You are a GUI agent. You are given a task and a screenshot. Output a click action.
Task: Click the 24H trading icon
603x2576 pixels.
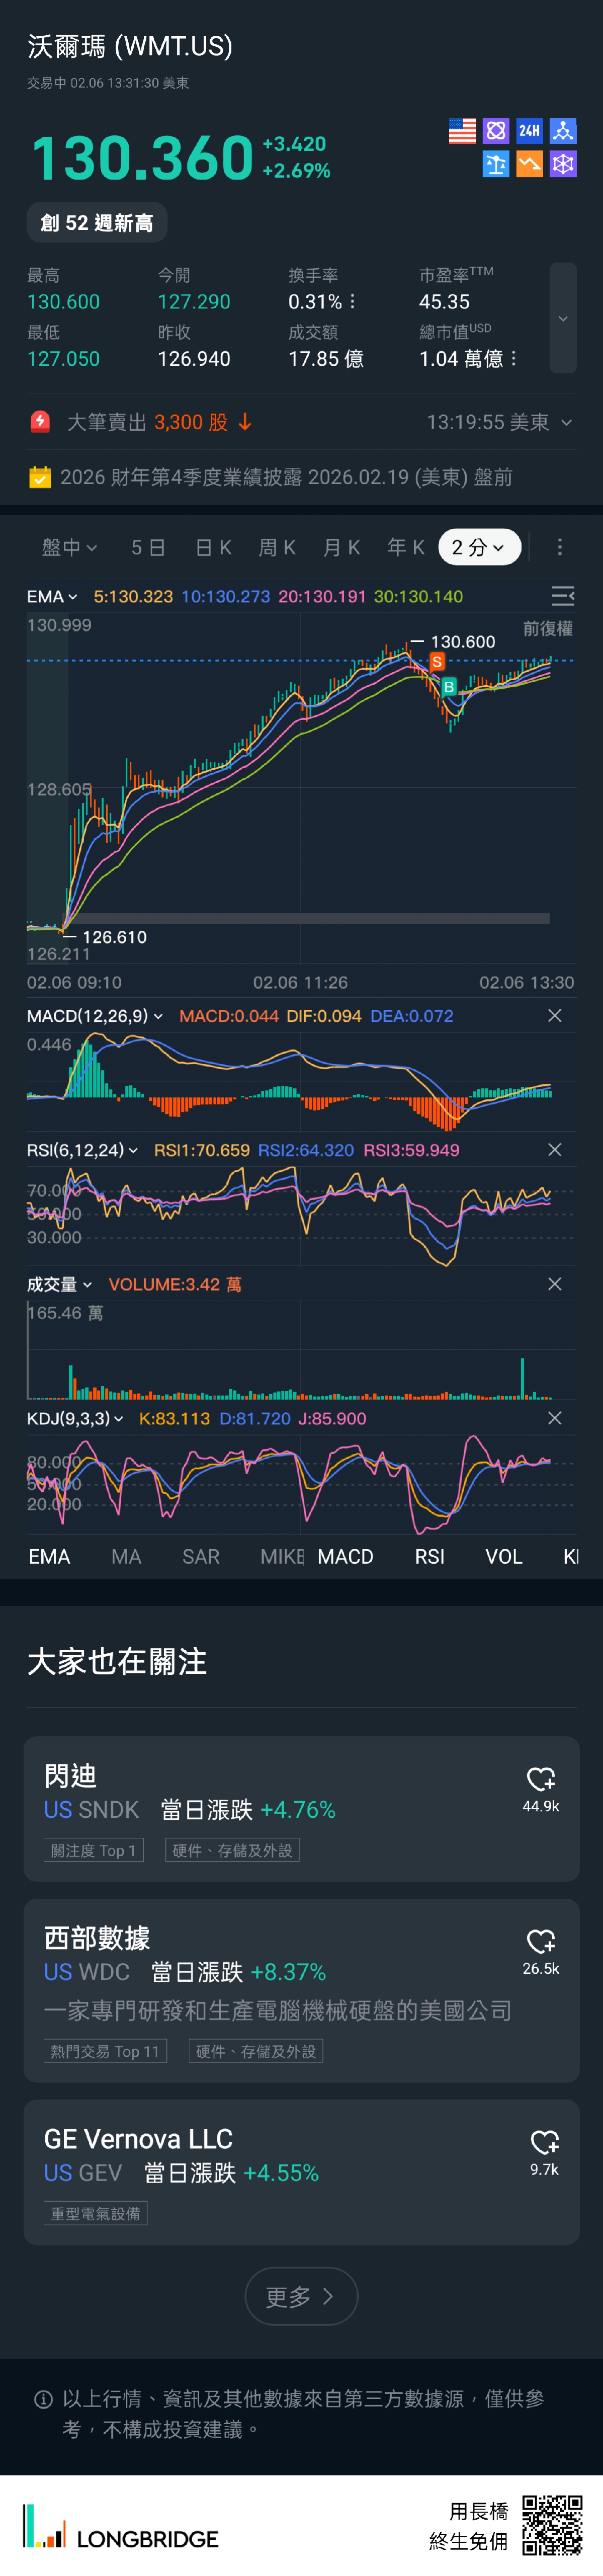[529, 131]
